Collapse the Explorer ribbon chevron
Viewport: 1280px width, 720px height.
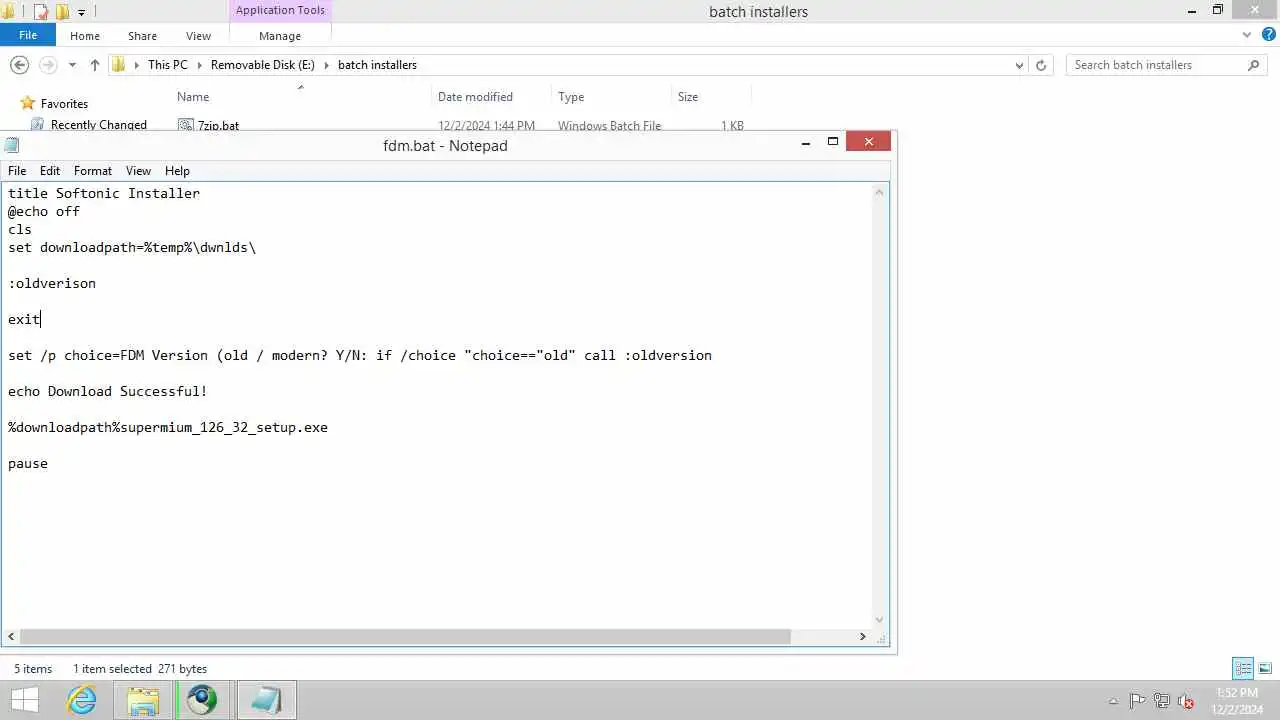pos(1246,35)
